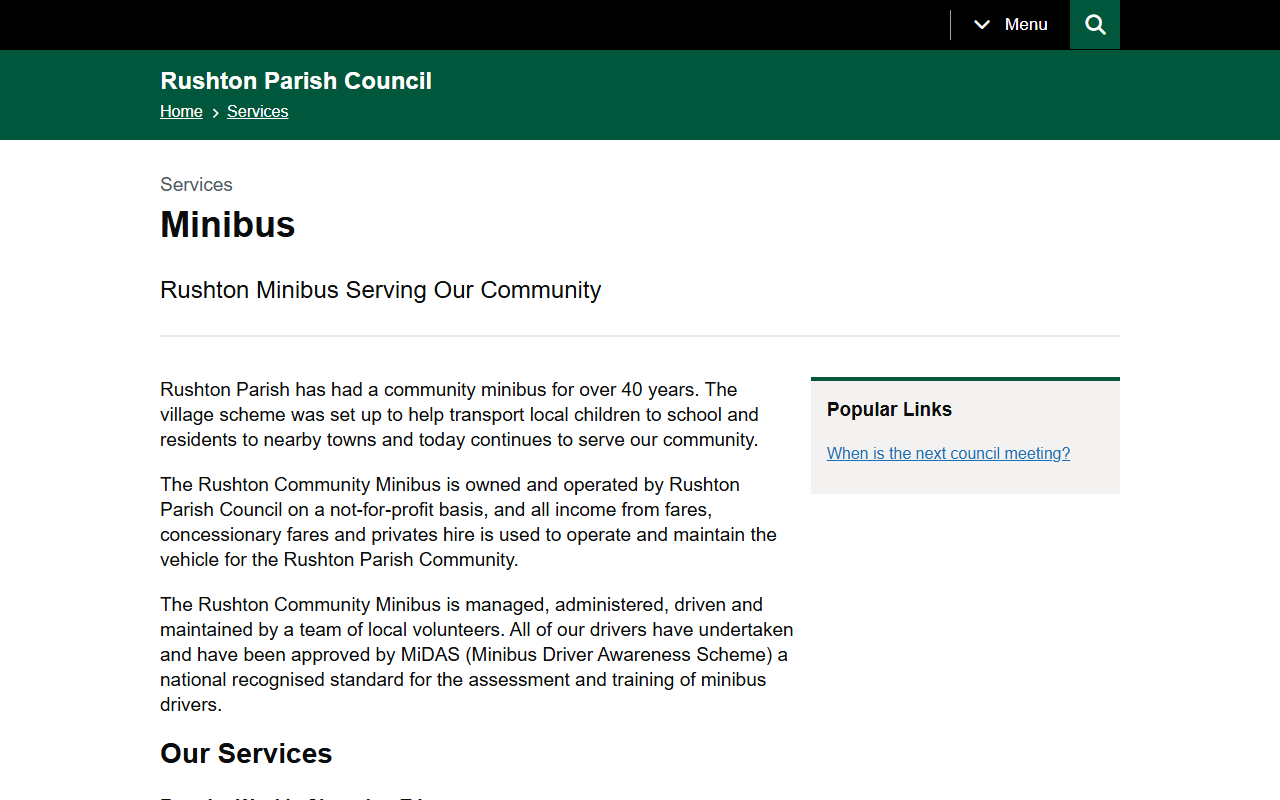Viewport: 1280px width, 800px height.
Task: Click 'Rushton Minibus Serving Our Community' subtitle
Action: pos(381,290)
